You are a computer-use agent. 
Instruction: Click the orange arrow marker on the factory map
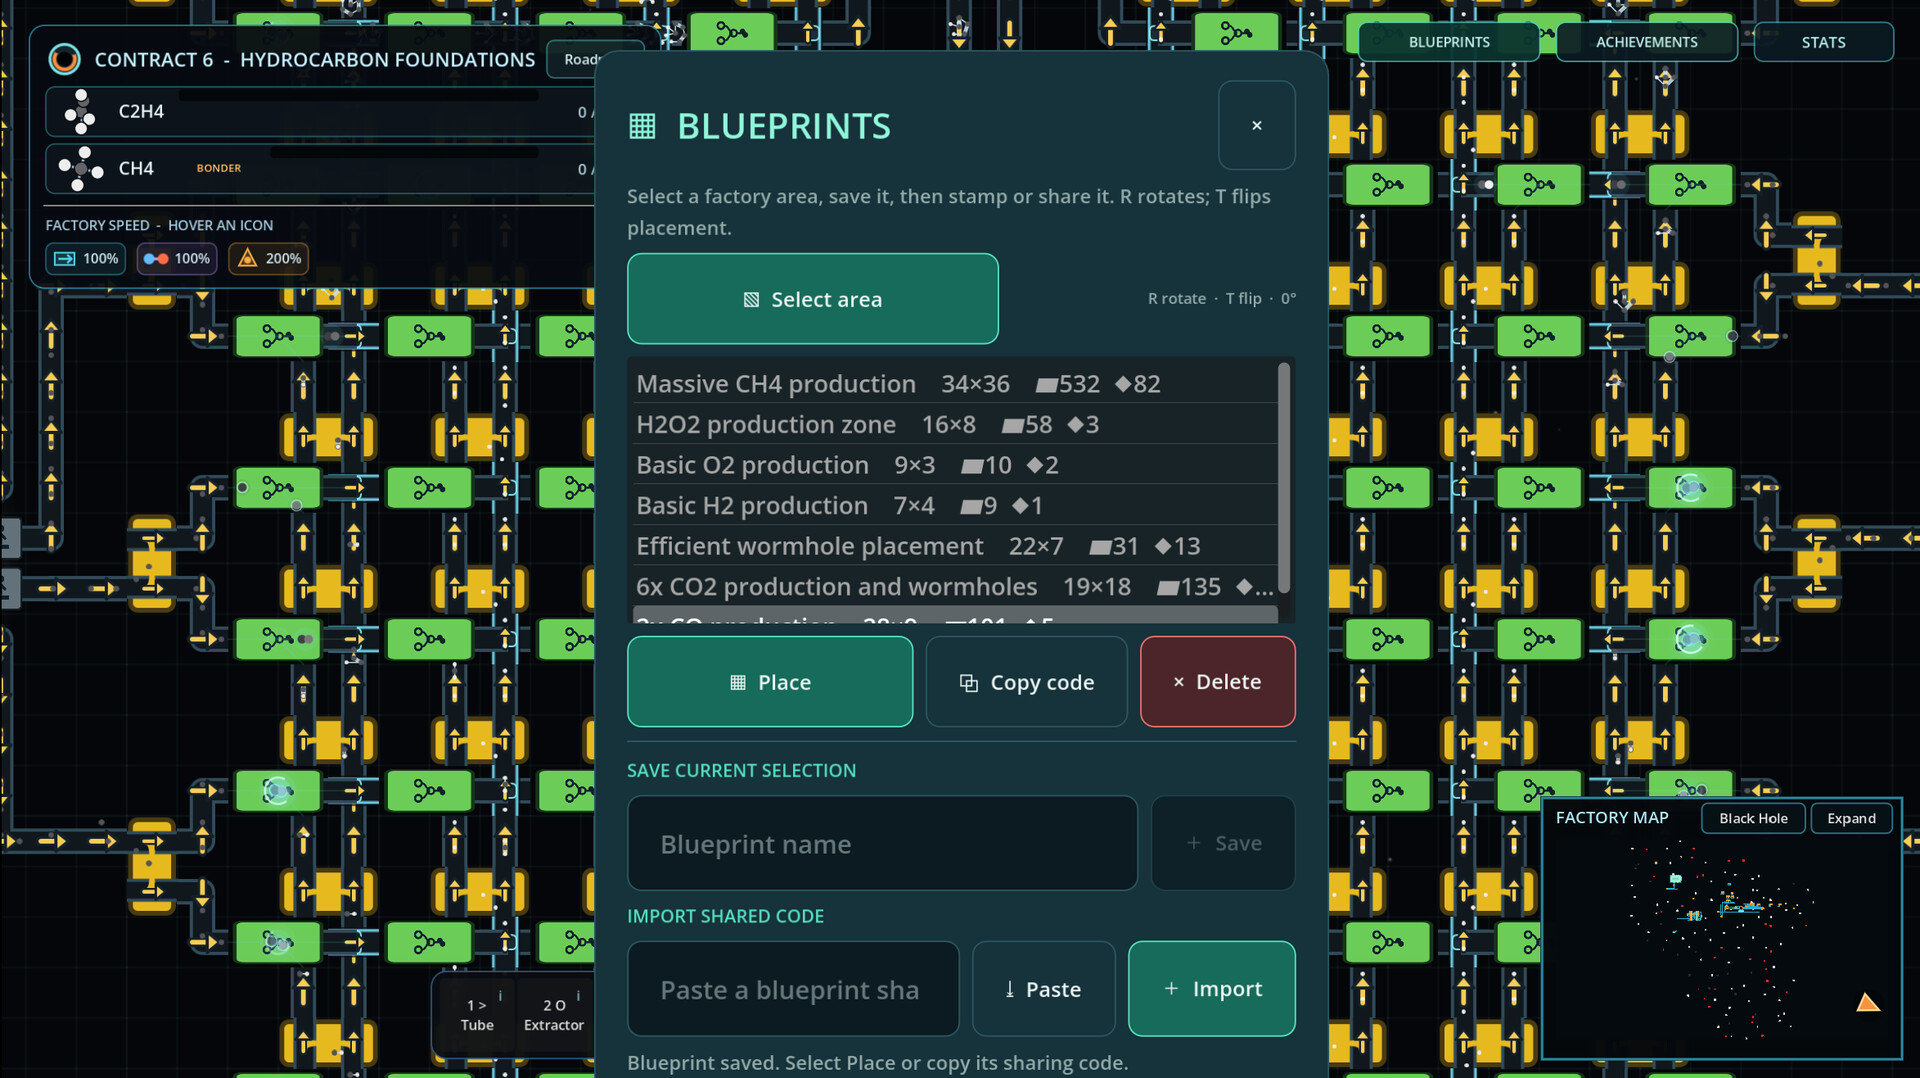tap(1867, 1002)
